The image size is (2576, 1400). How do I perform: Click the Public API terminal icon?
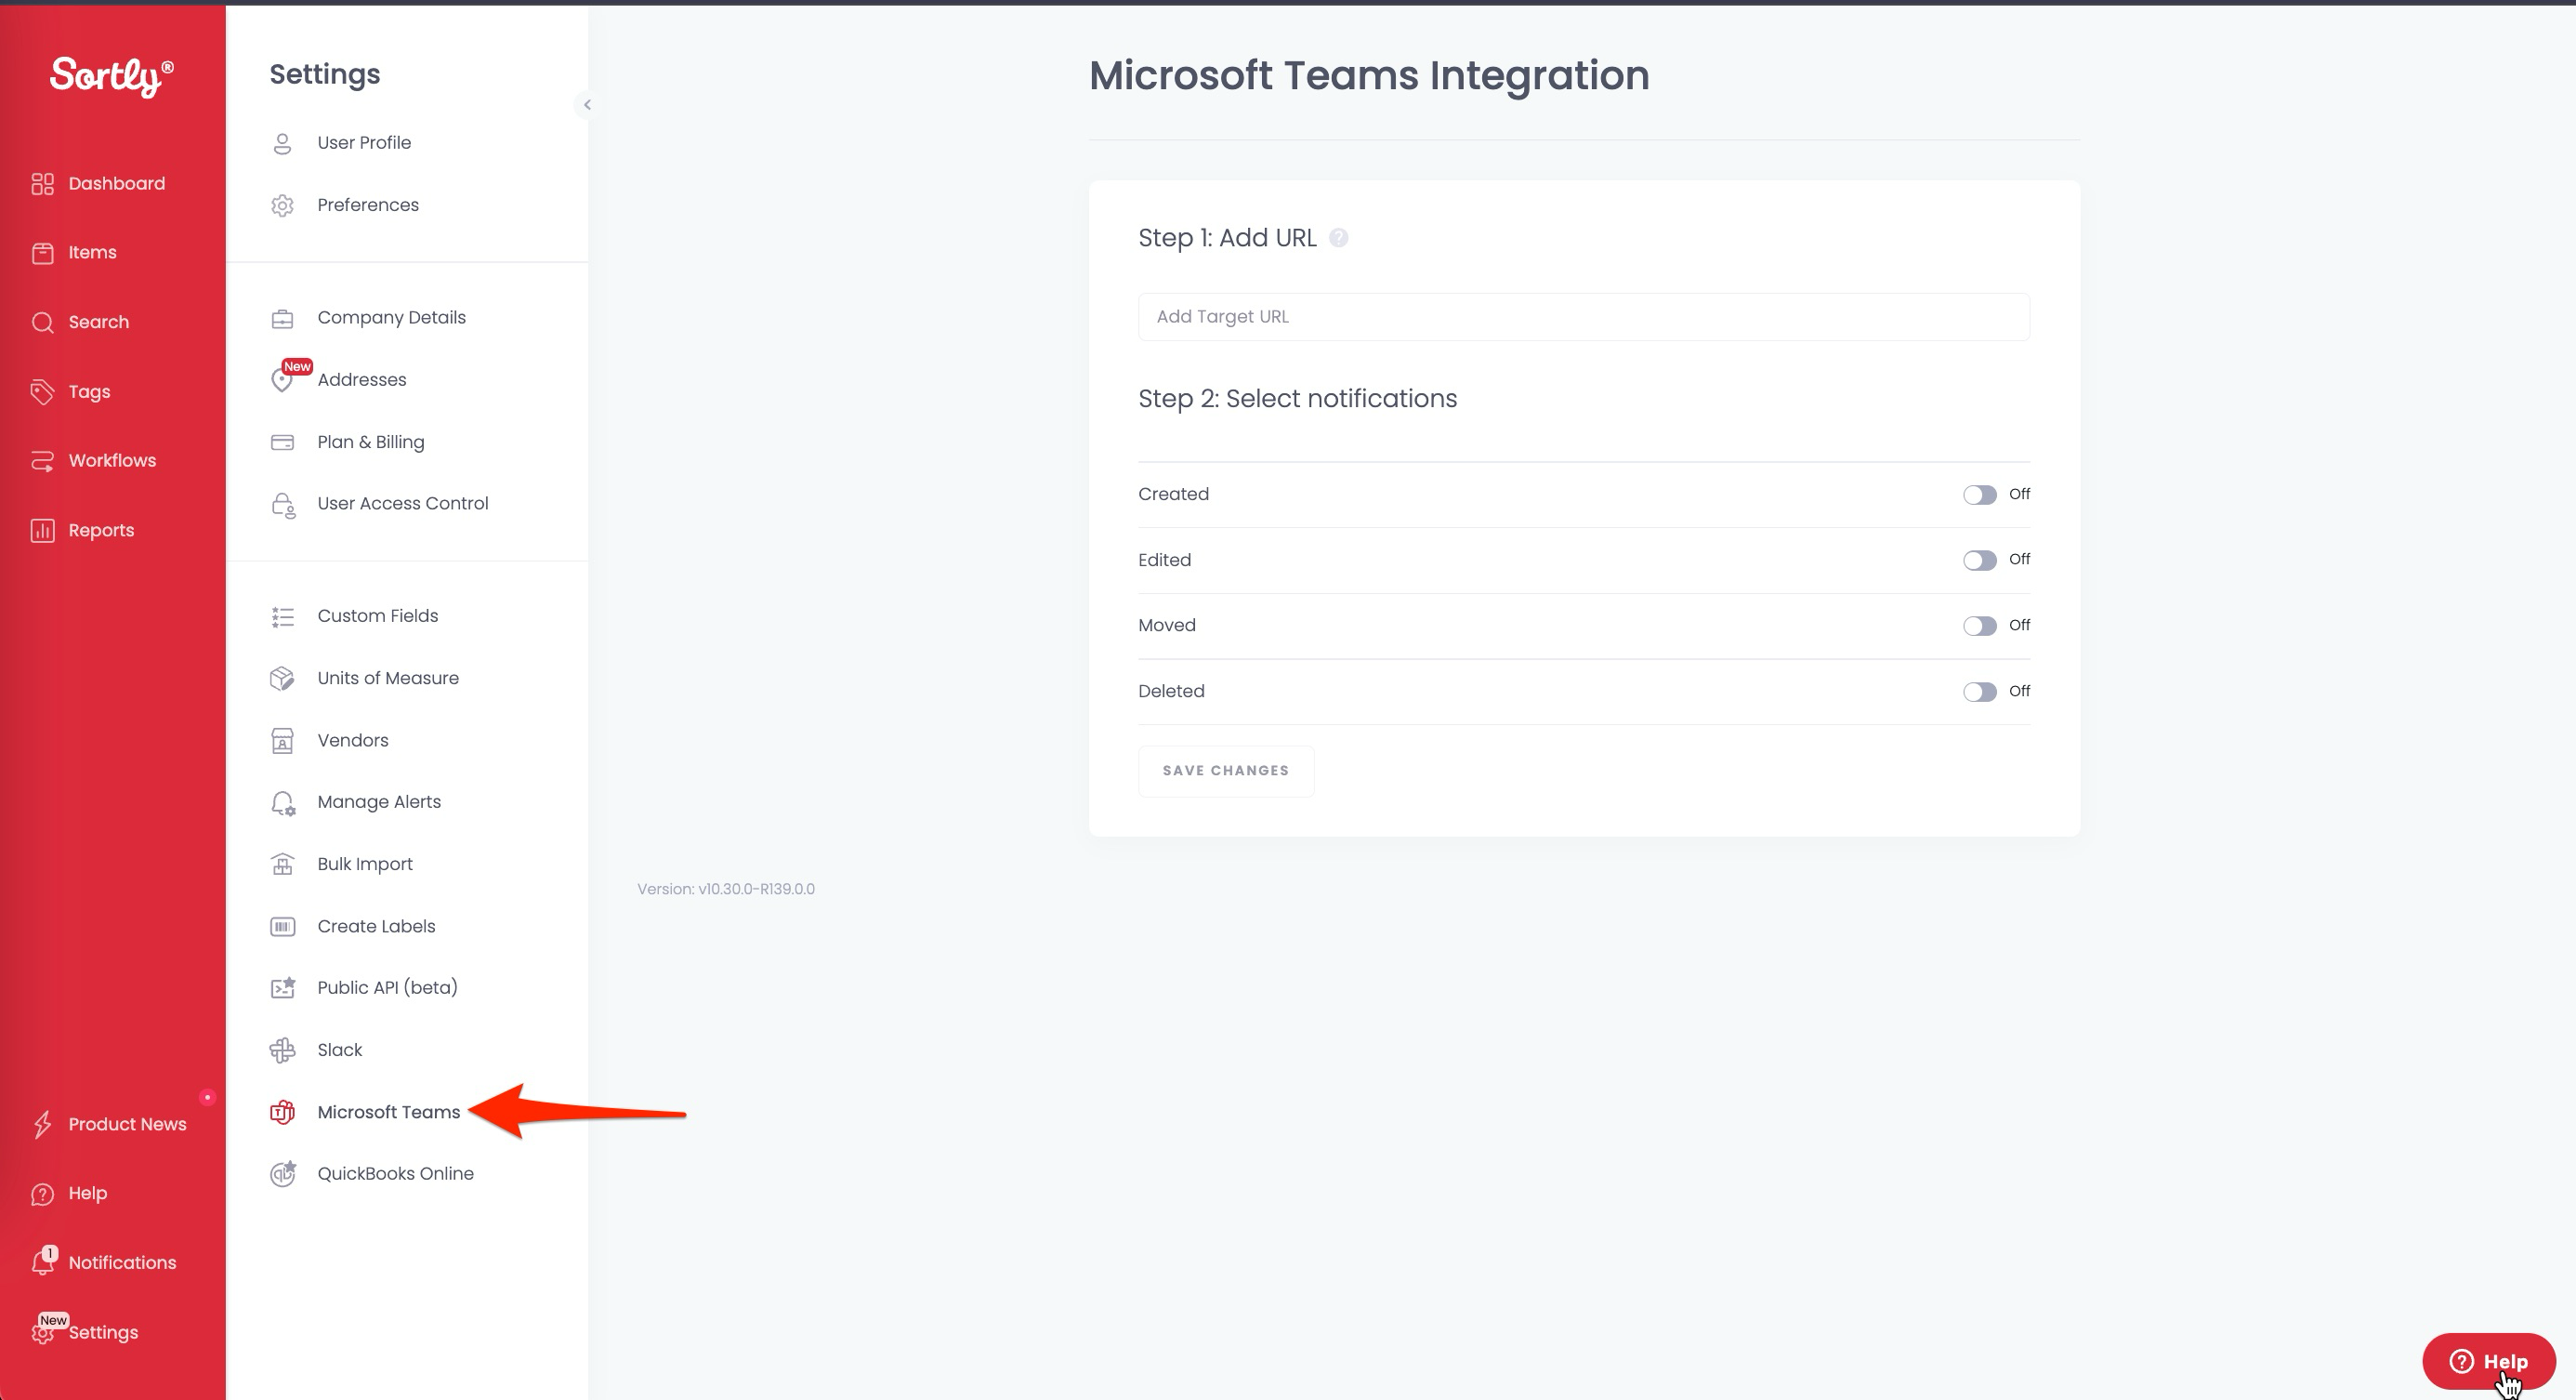pyautogui.click(x=283, y=988)
